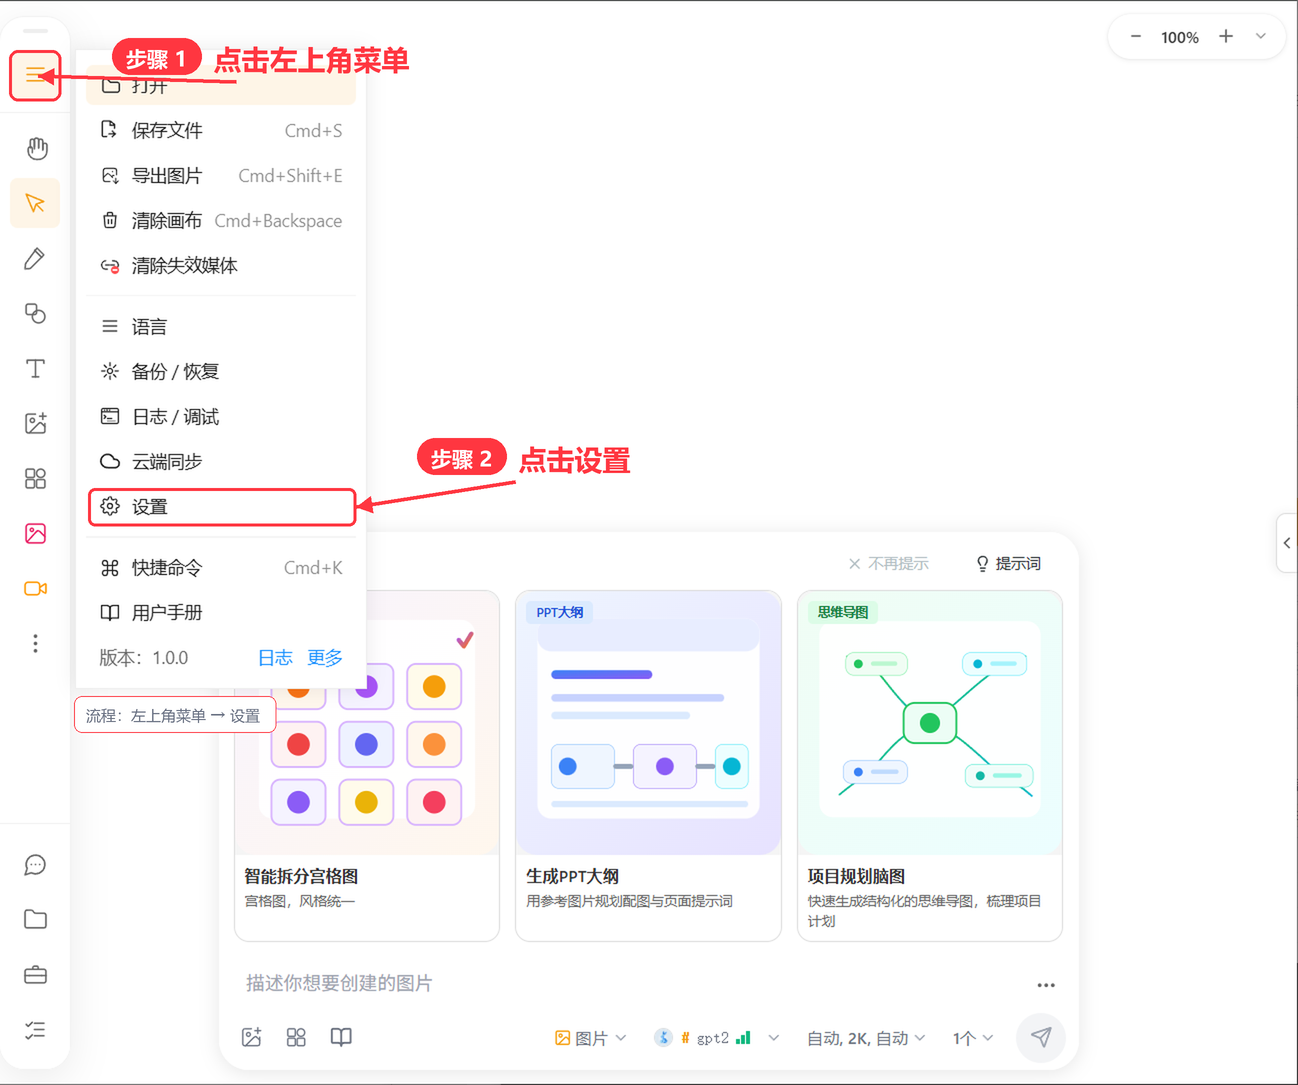Open the briefcase toolbox icon

(36, 975)
